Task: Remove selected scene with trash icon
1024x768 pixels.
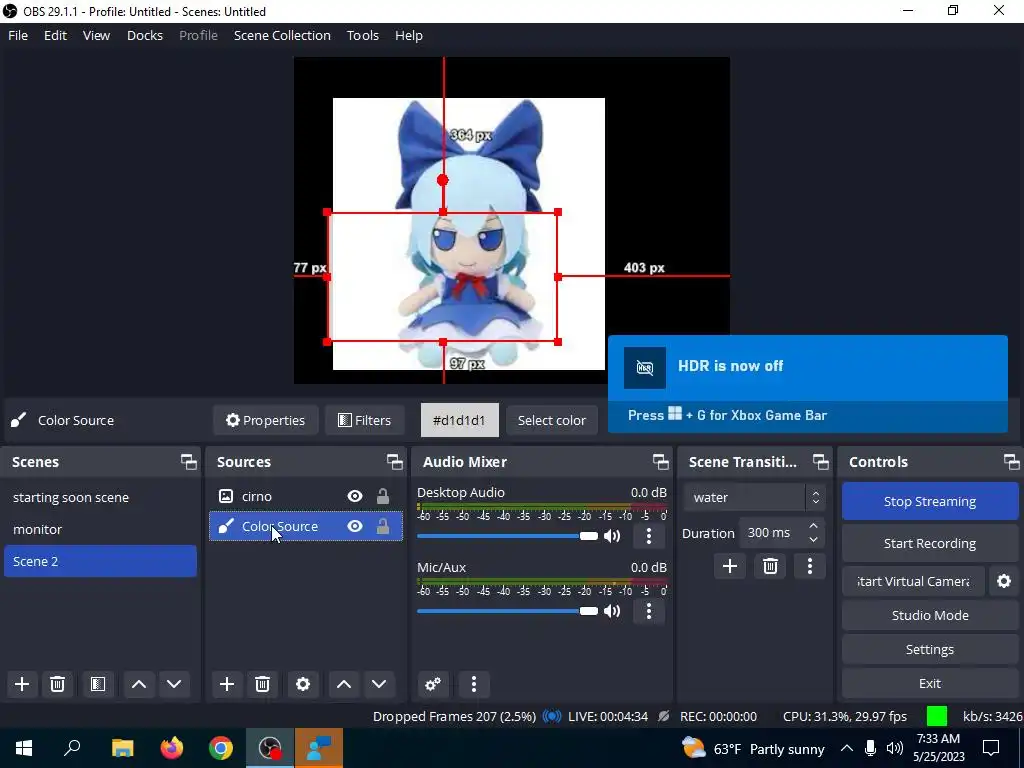Action: 57,684
